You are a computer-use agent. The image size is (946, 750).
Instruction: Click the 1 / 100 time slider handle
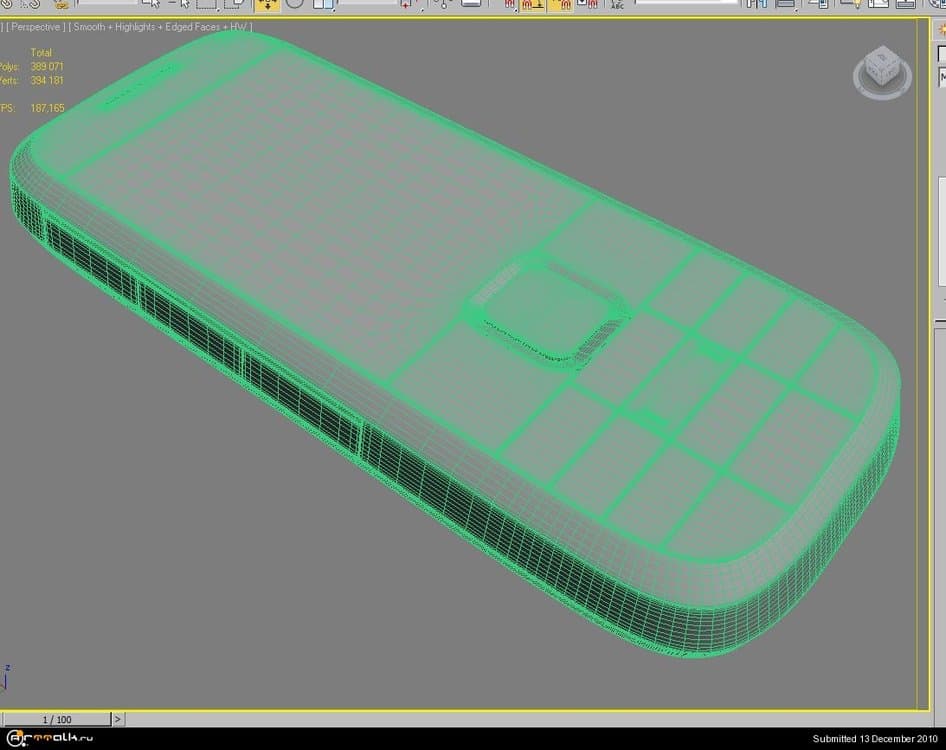click(x=57, y=719)
